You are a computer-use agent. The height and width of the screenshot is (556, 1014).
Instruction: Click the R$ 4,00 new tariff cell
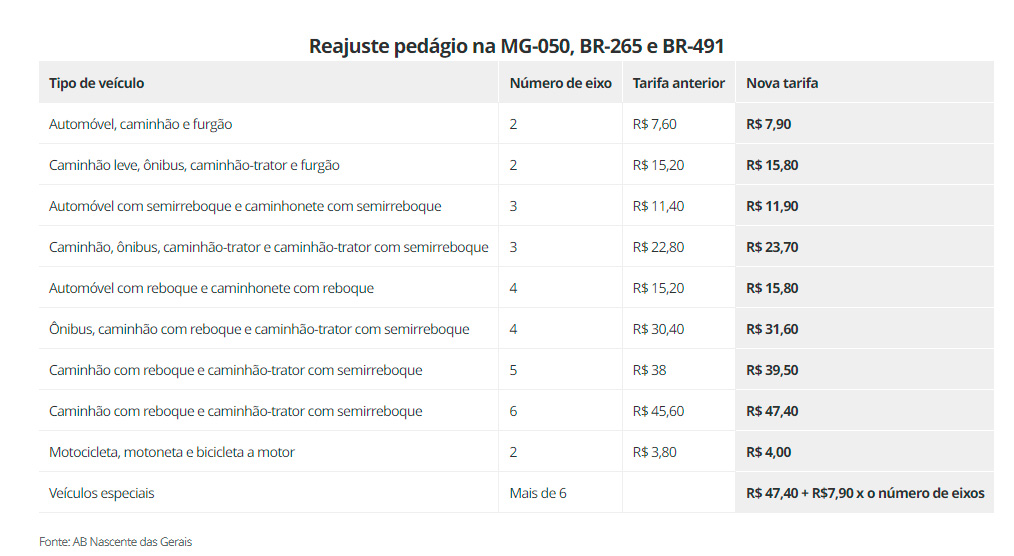(865, 452)
